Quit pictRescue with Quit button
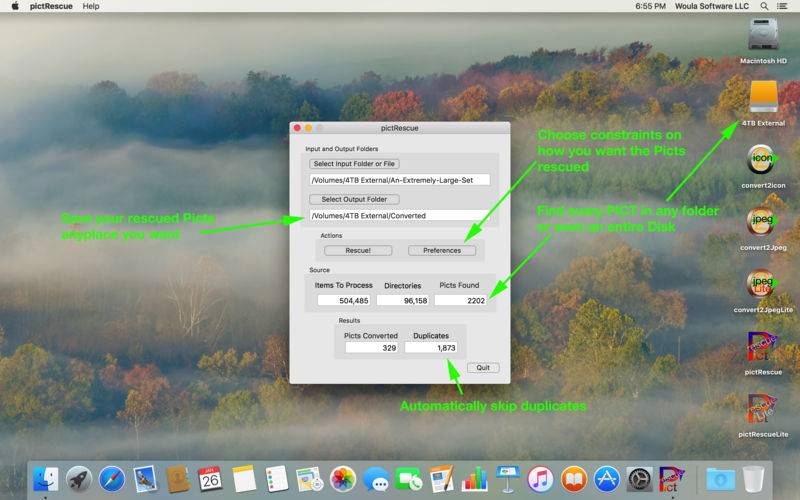Image resolution: width=800 pixels, height=500 pixels. (x=483, y=367)
